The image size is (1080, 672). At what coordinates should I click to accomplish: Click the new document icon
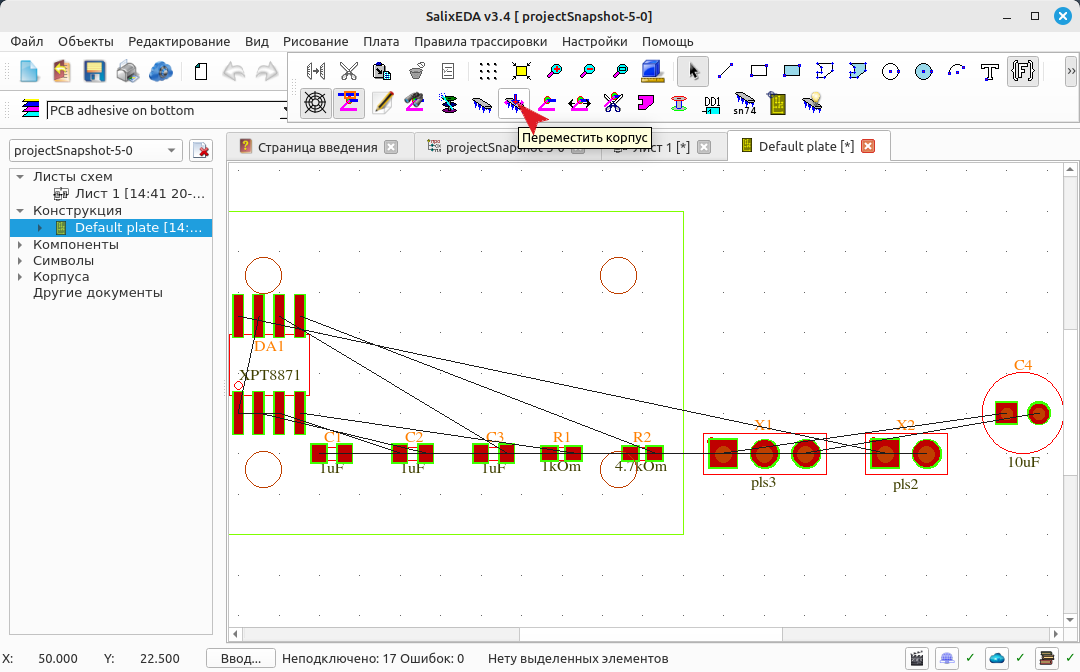(29, 72)
